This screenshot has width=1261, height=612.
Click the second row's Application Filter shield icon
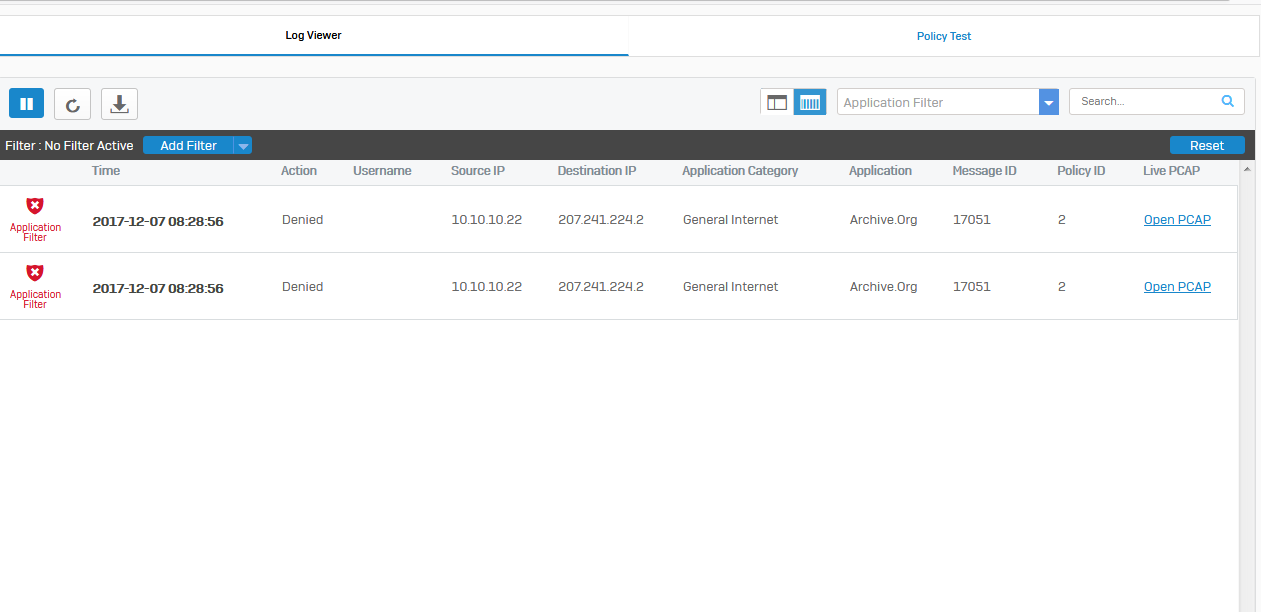click(35, 273)
